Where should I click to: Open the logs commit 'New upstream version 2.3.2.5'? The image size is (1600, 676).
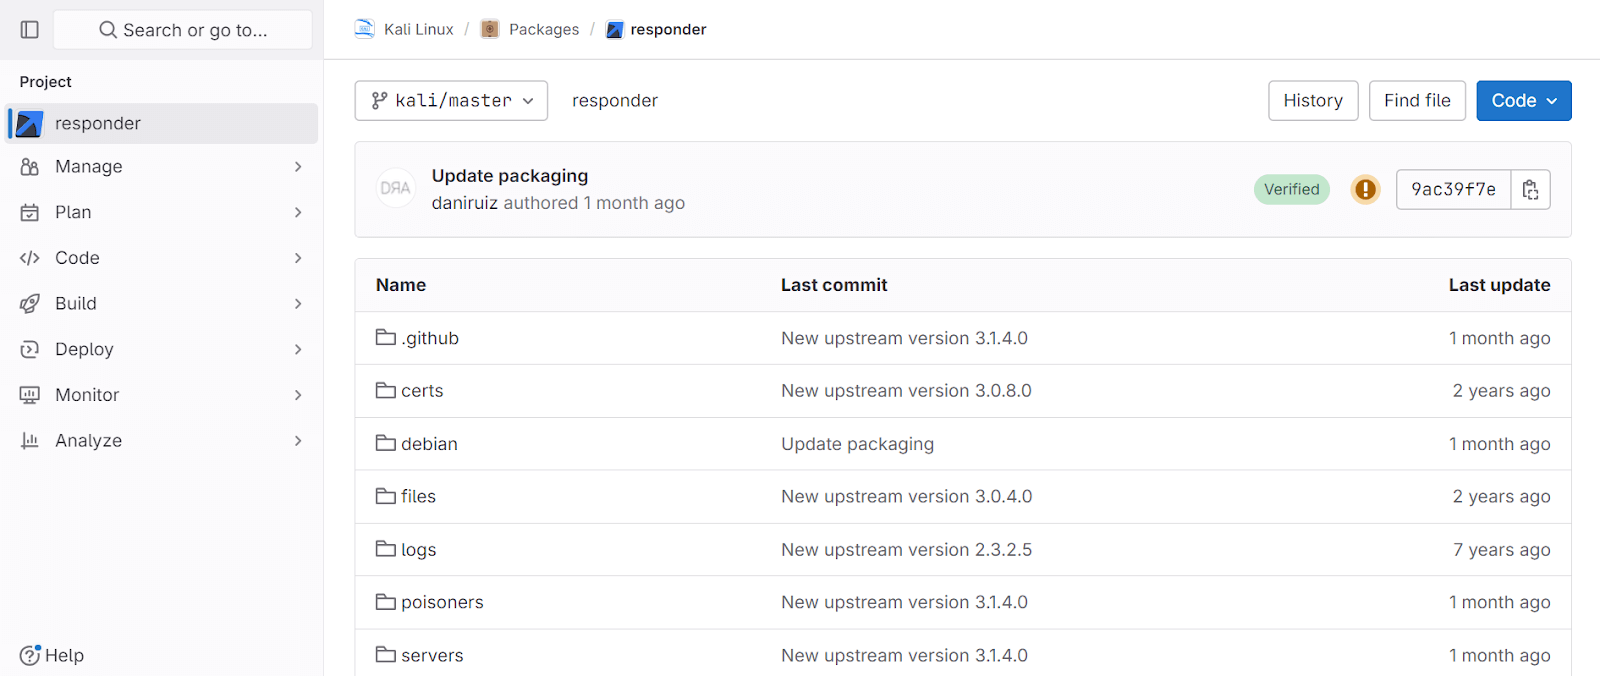tap(906, 550)
